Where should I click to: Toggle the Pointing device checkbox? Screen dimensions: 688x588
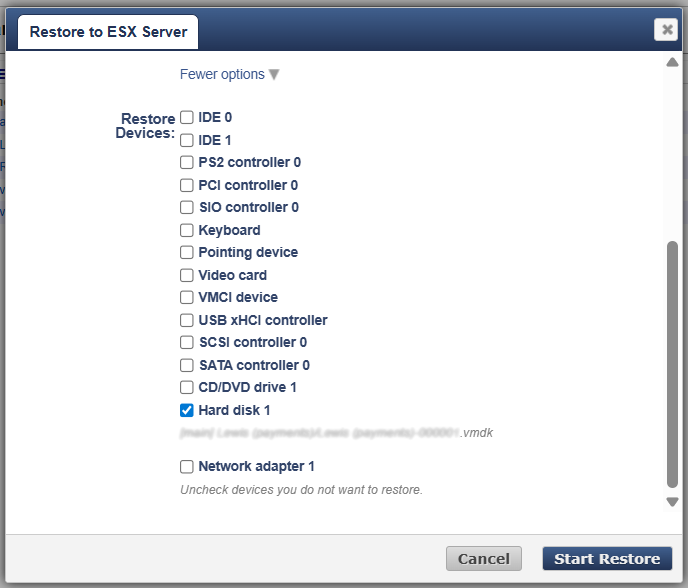[x=187, y=252]
